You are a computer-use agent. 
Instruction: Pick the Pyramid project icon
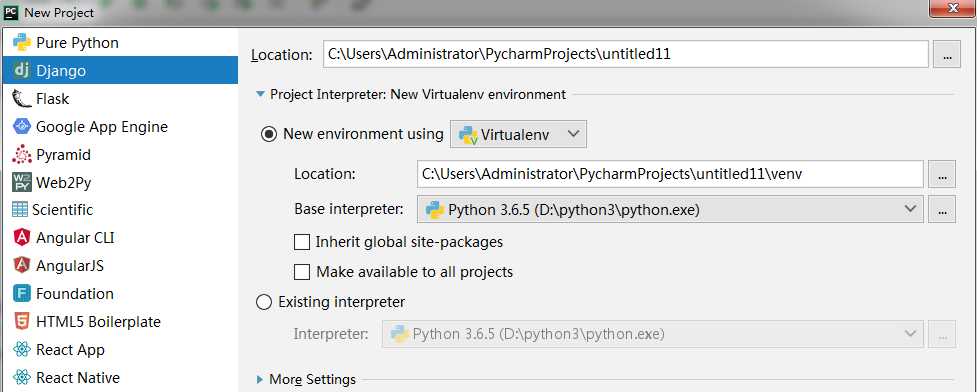22,155
